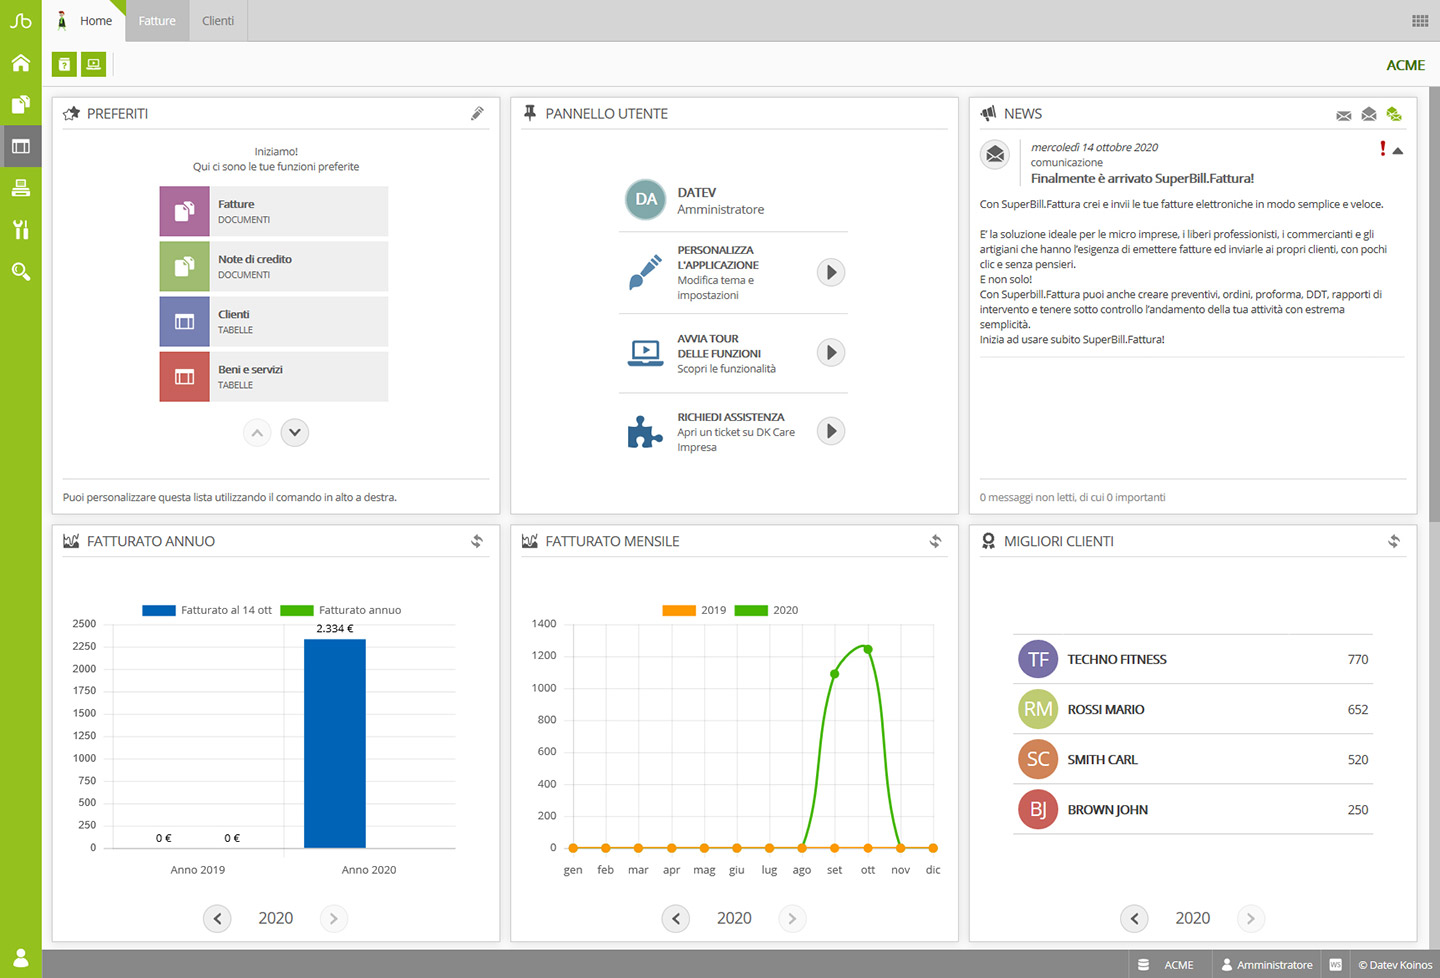Image resolution: width=1440 pixels, height=978 pixels.
Task: Refresh the Fatturato Annuo panel
Action: (477, 541)
